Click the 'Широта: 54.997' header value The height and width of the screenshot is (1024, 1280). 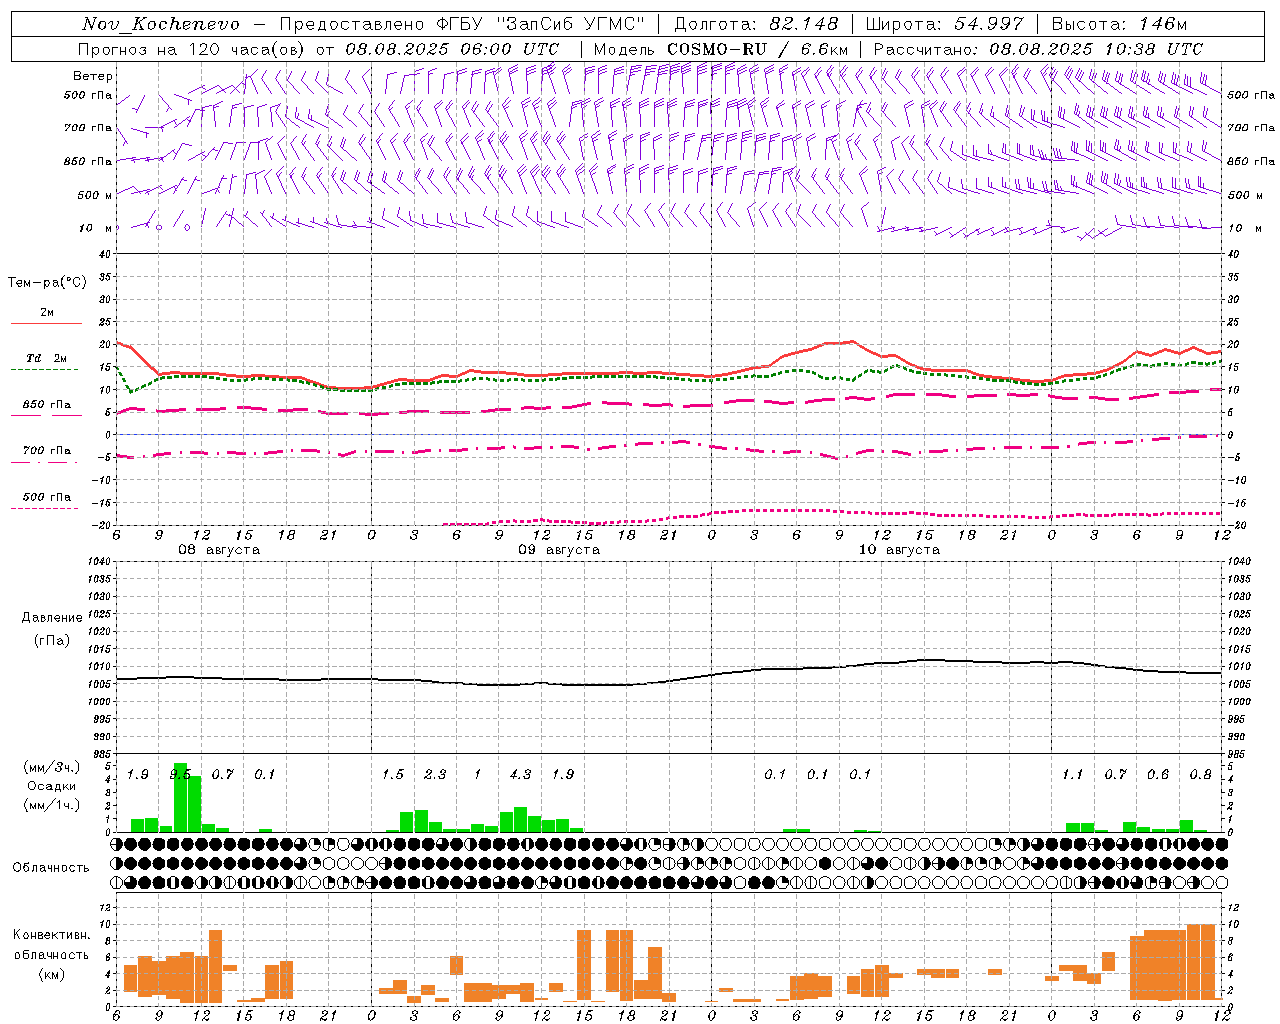coord(945,24)
